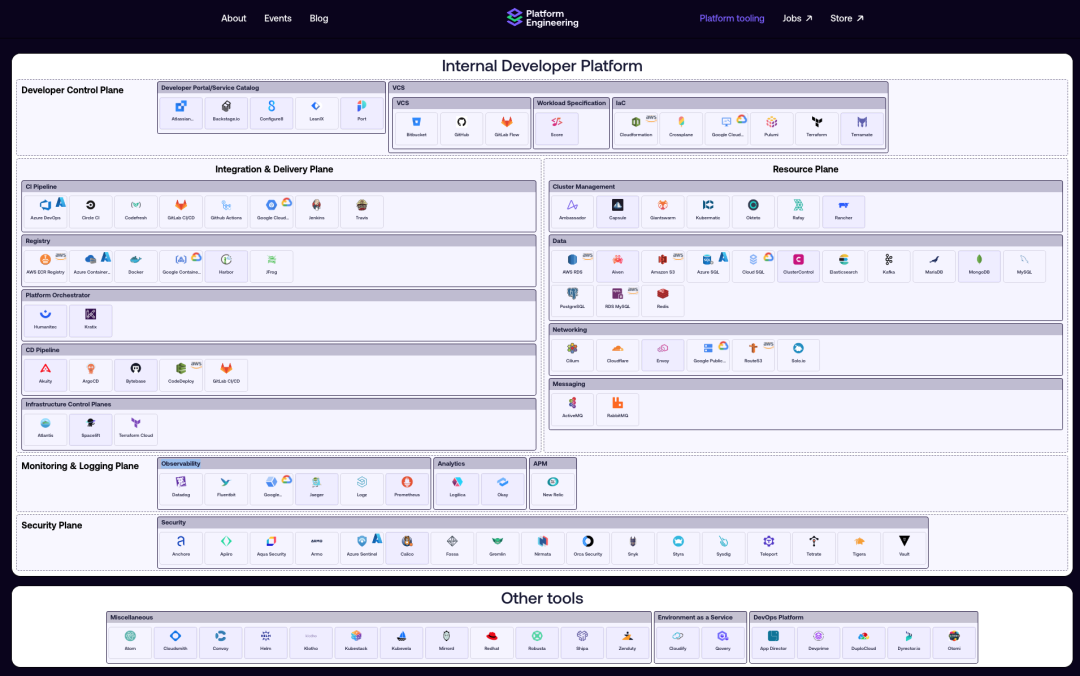Screen dimensions: 1080x676
Task: Select the Jenkins CI pipeline card
Action: point(316,210)
